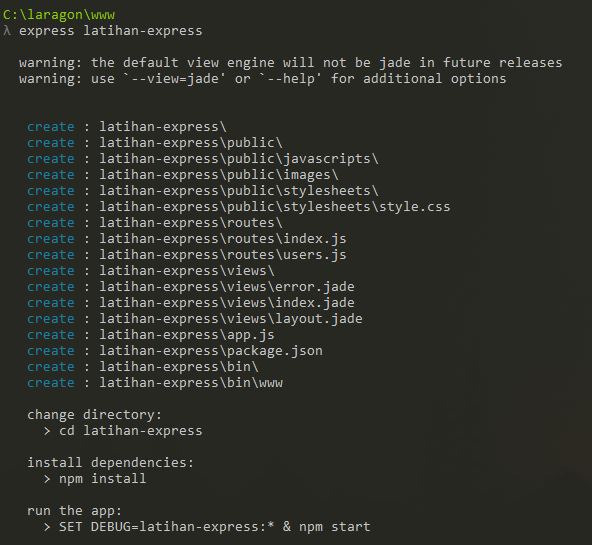The height and width of the screenshot is (545, 592).
Task: Click the 'install dependencies:' heading
Action: 110,463
